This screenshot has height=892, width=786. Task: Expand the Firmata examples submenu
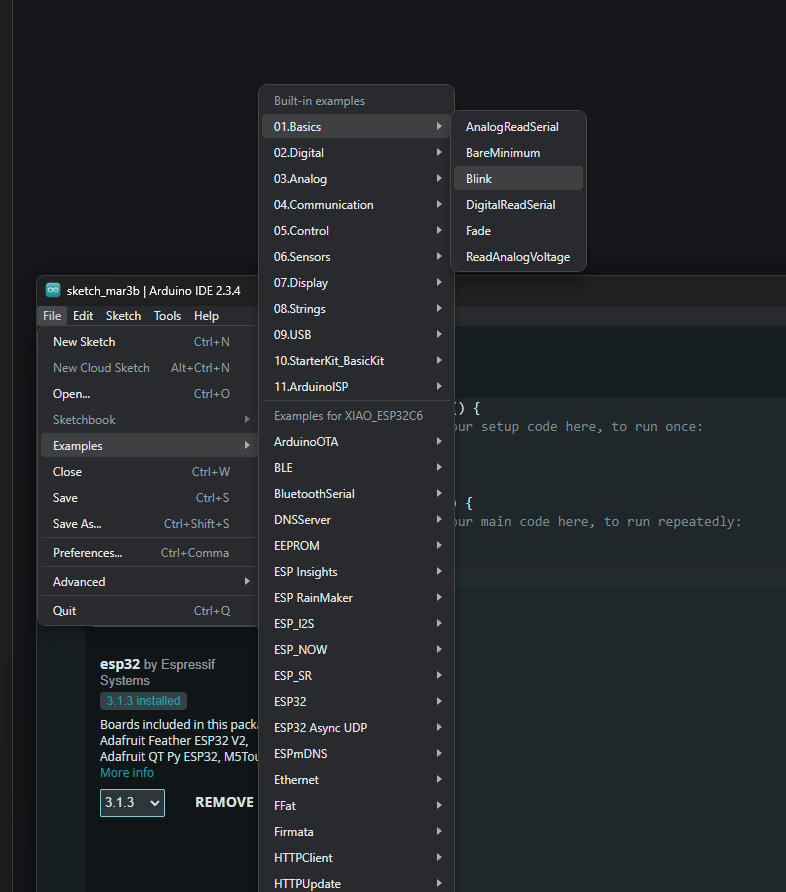[x=356, y=832]
